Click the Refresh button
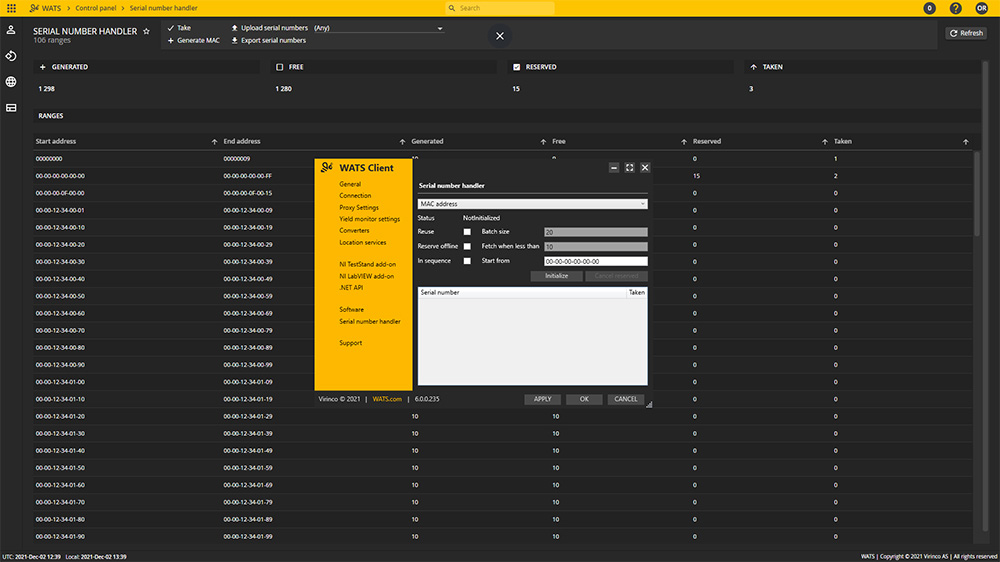This screenshot has width=1000, height=562. (x=966, y=33)
